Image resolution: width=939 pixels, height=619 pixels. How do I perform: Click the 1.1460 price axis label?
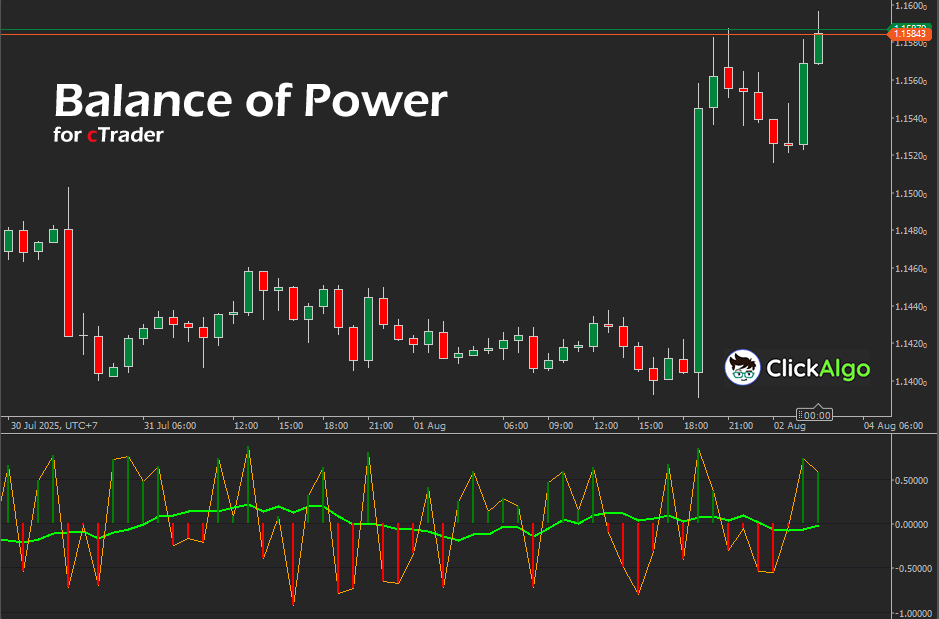pyautogui.click(x=910, y=269)
